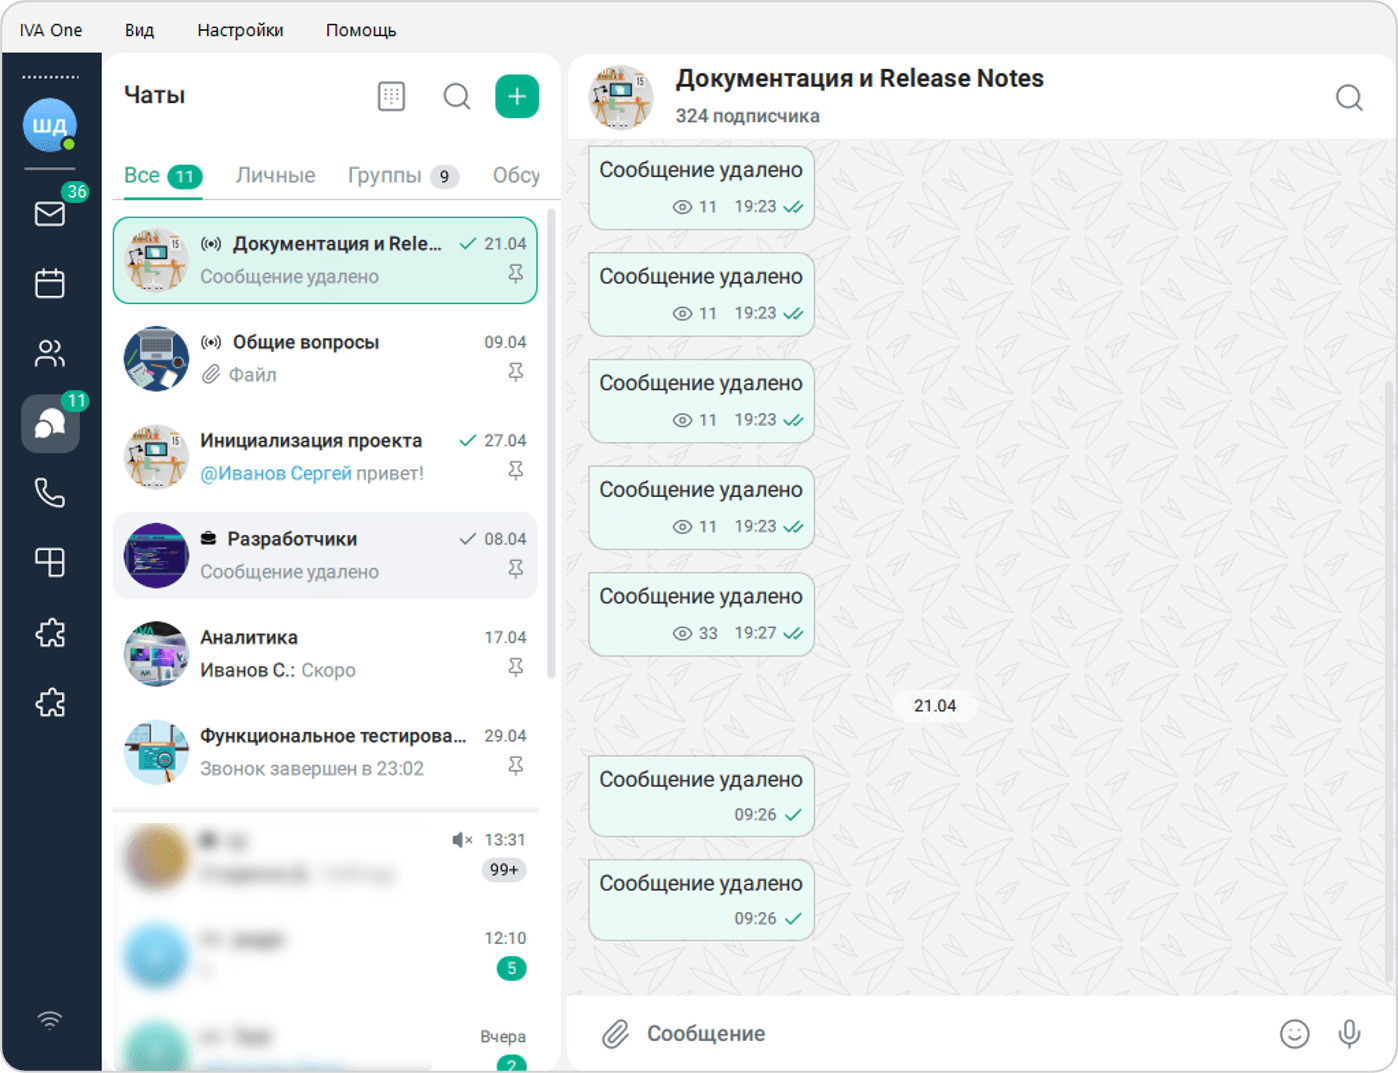Open the mail section in sidebar
This screenshot has height=1073, width=1398.
[x=49, y=213]
